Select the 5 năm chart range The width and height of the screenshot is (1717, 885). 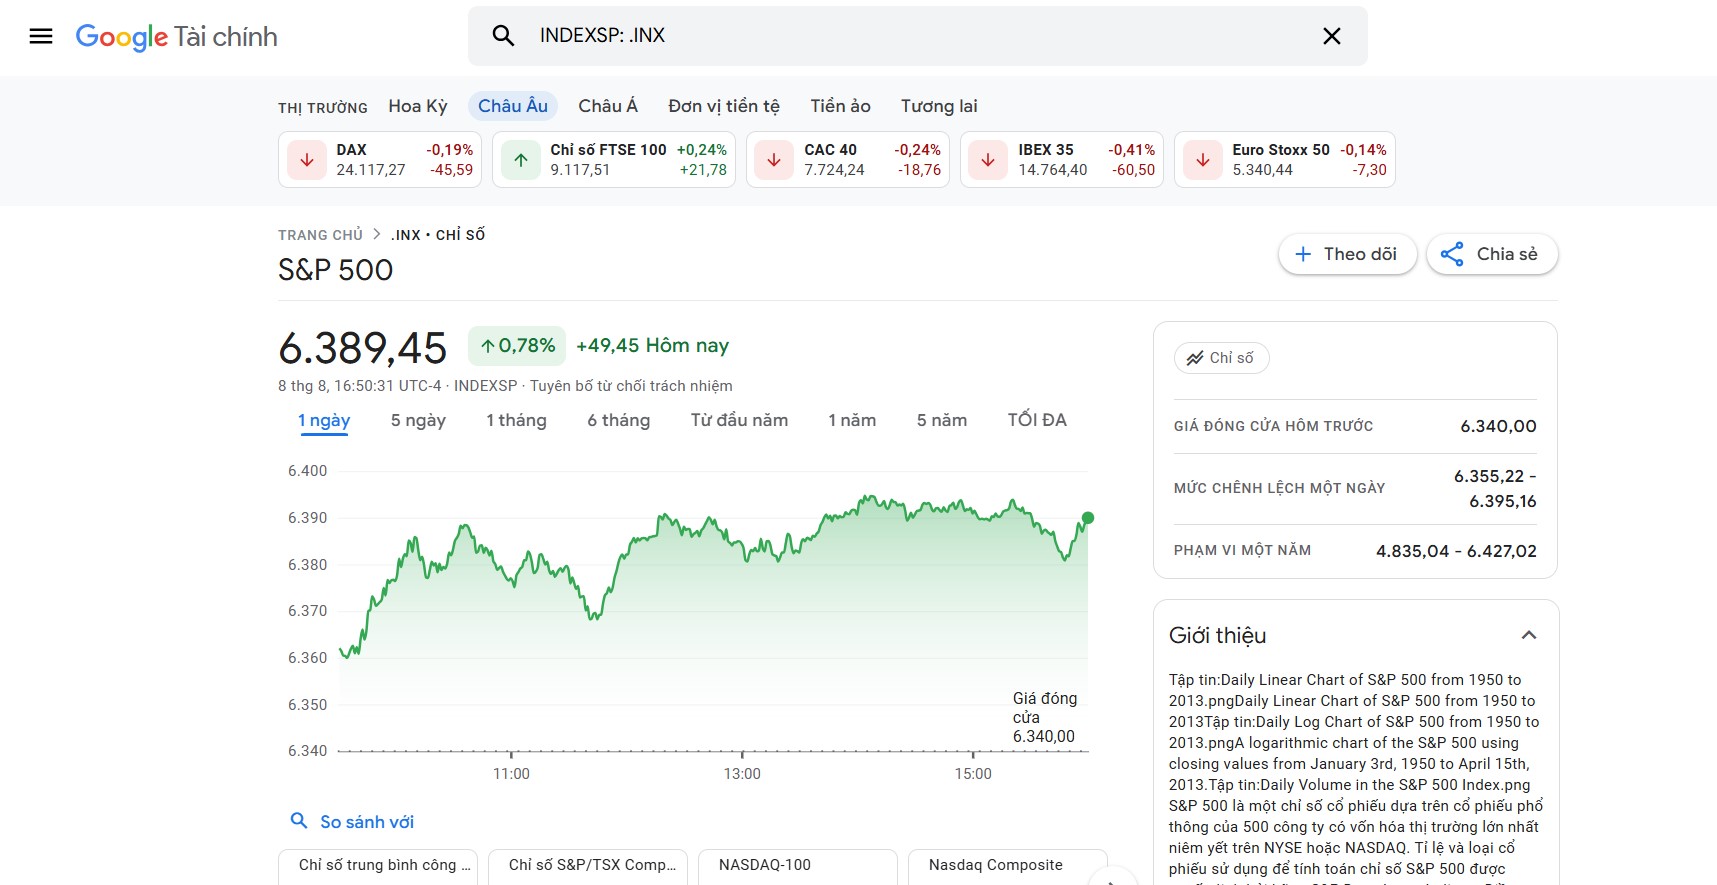(x=942, y=421)
